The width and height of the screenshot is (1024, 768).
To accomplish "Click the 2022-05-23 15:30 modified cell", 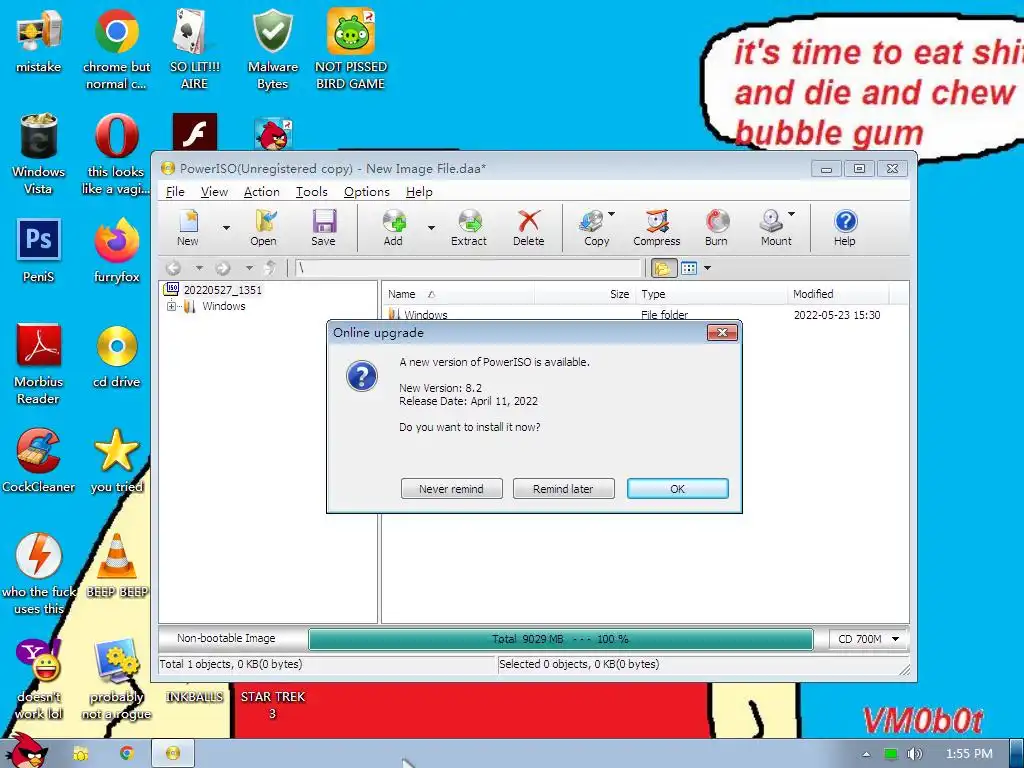I will coord(837,315).
